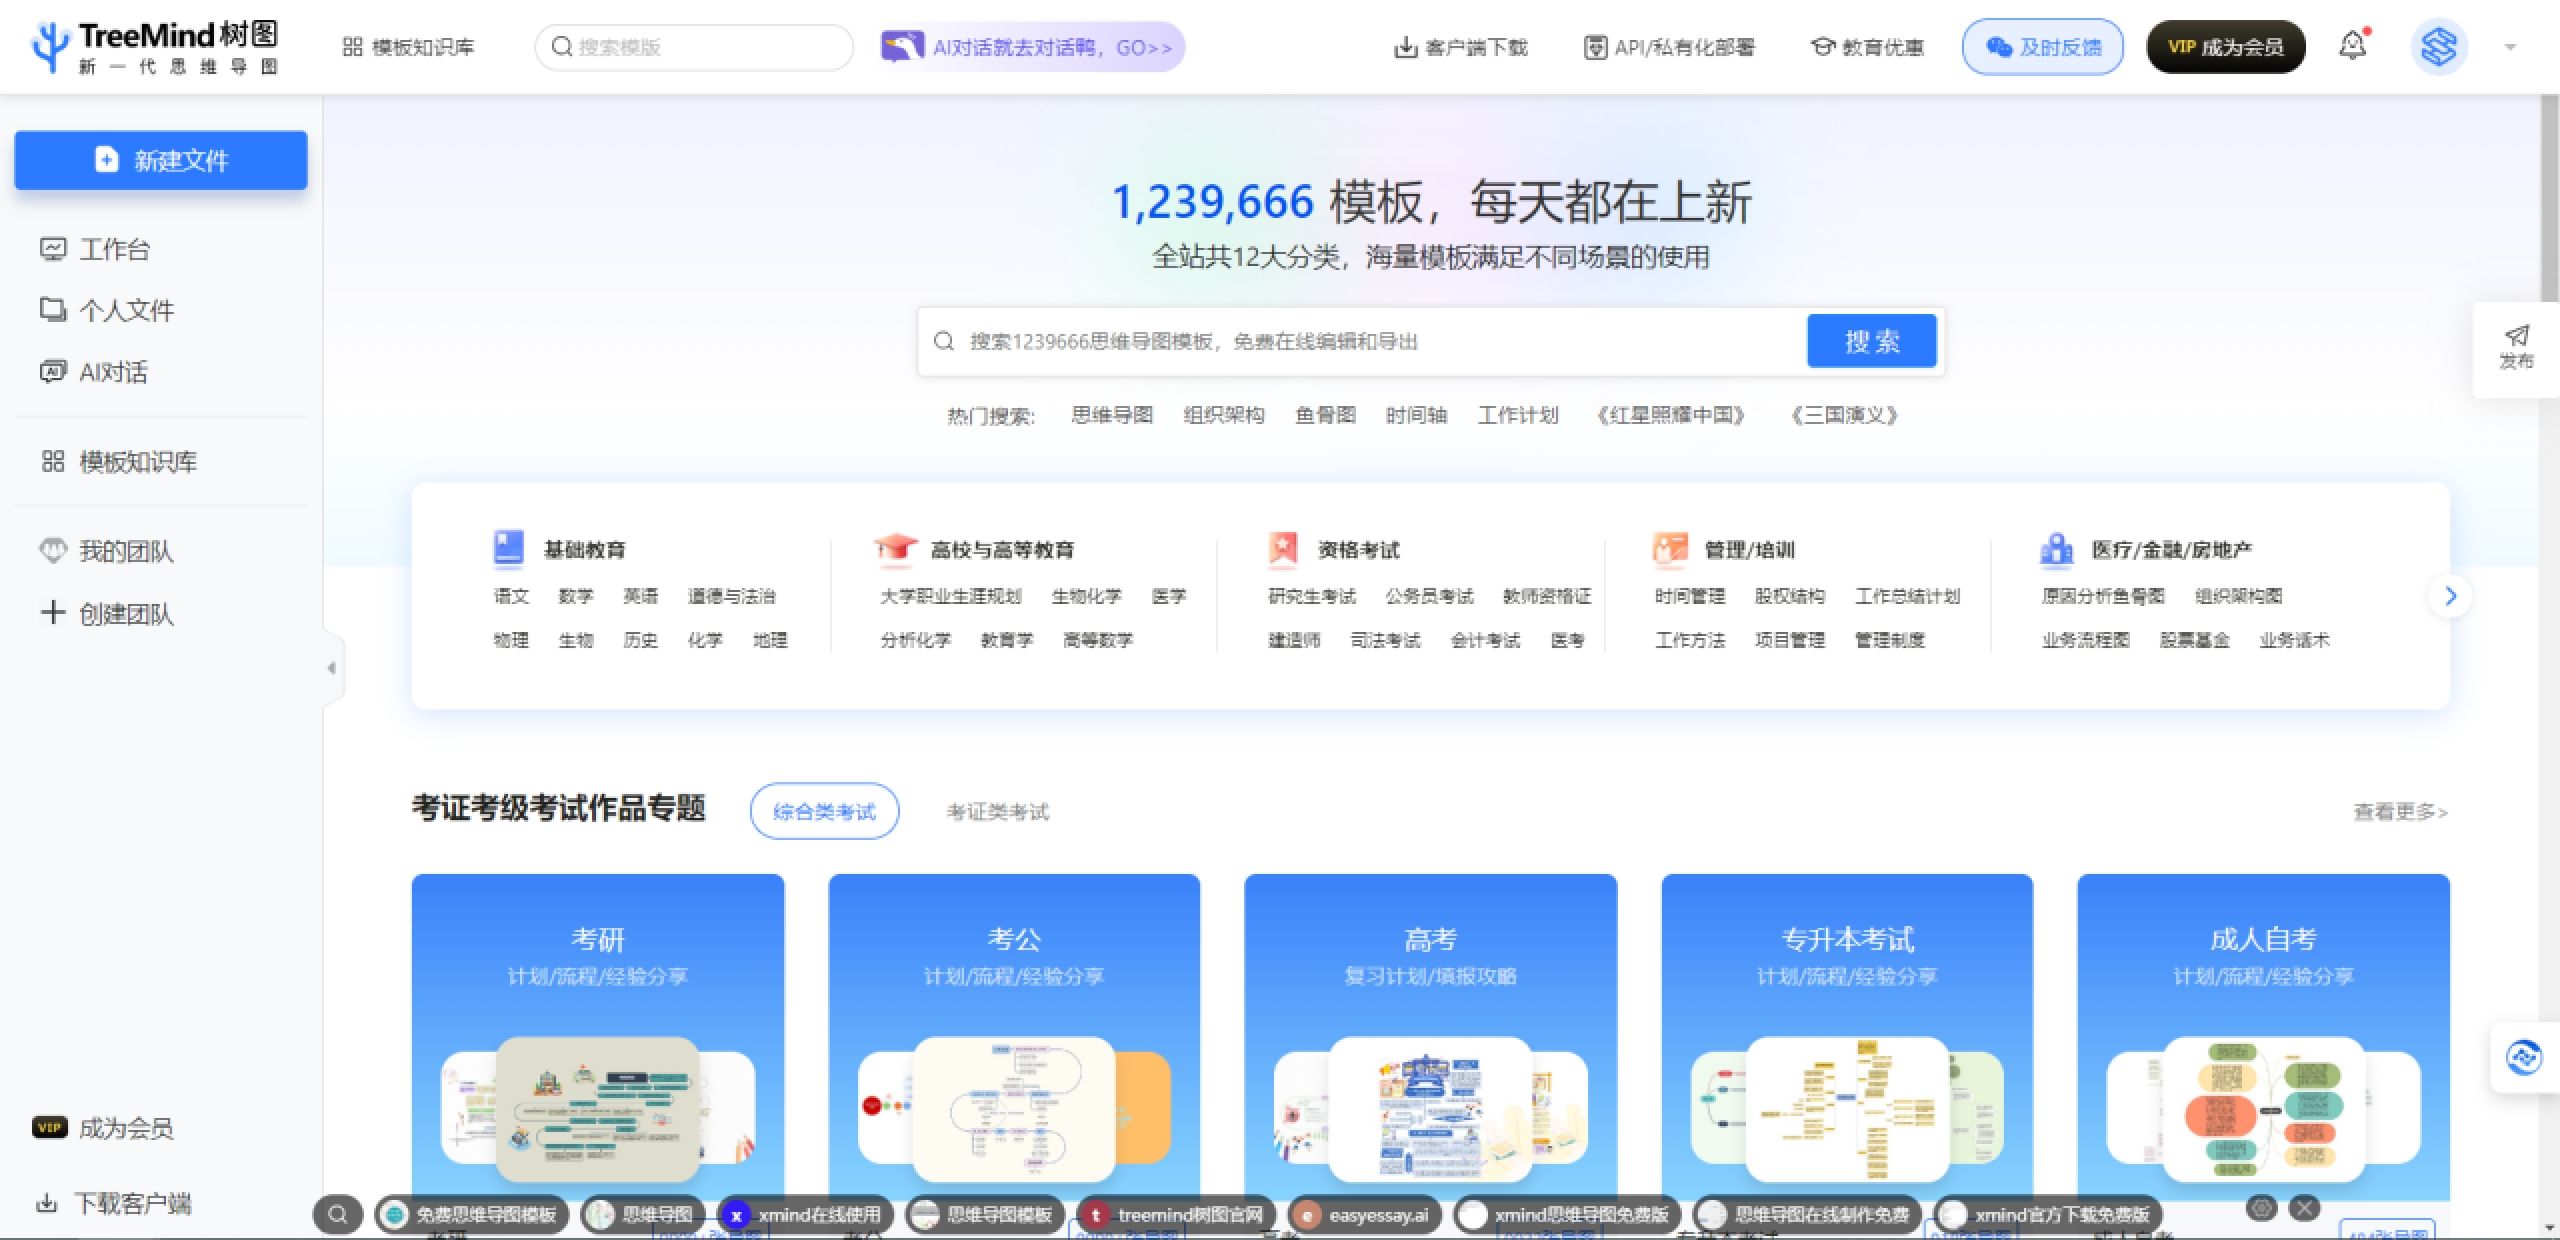
Task: Expand more categories with right chevron
Action: pos(2450,597)
